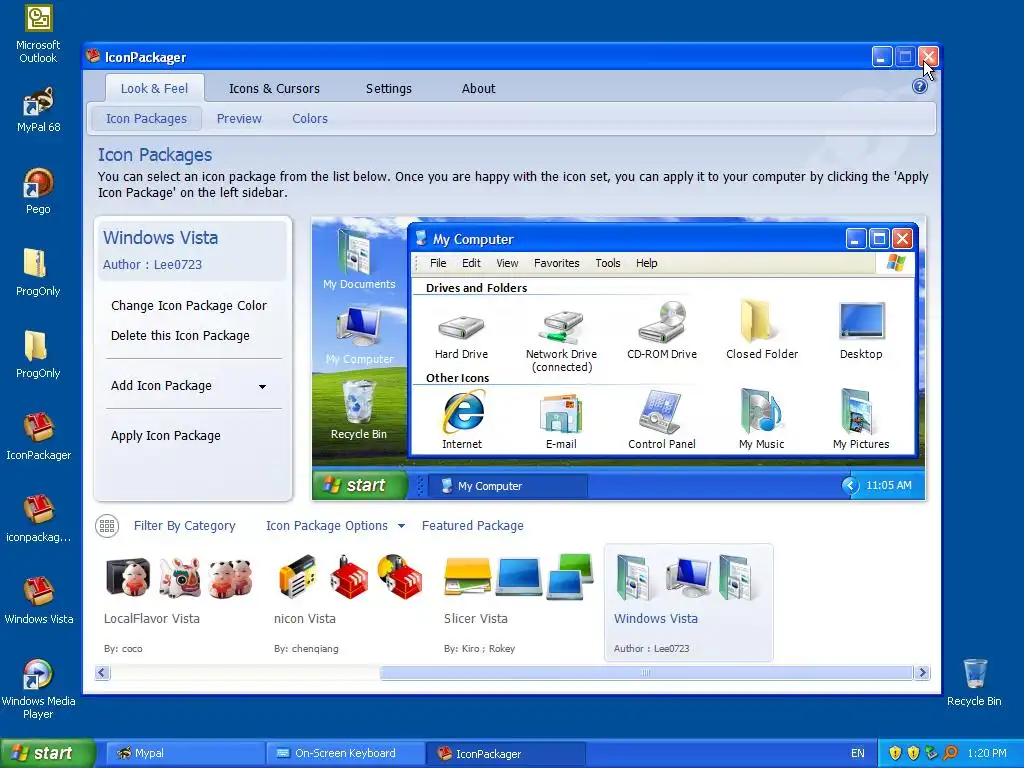Click the magnifier icon in system tray

[950, 753]
